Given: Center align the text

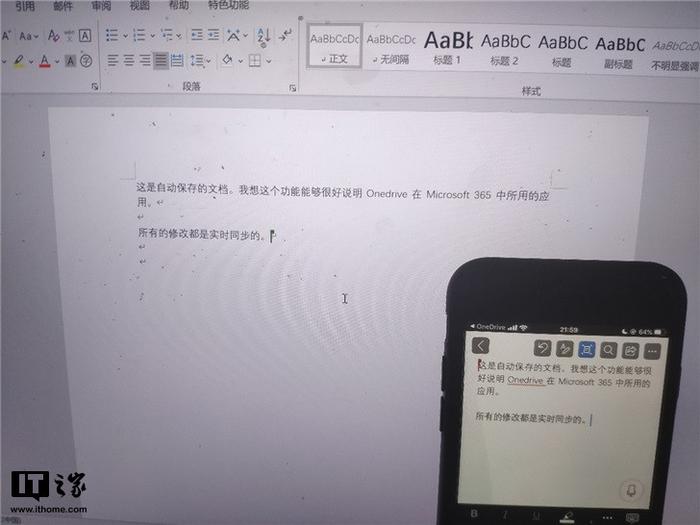Looking at the screenshot, I should (x=129, y=60).
